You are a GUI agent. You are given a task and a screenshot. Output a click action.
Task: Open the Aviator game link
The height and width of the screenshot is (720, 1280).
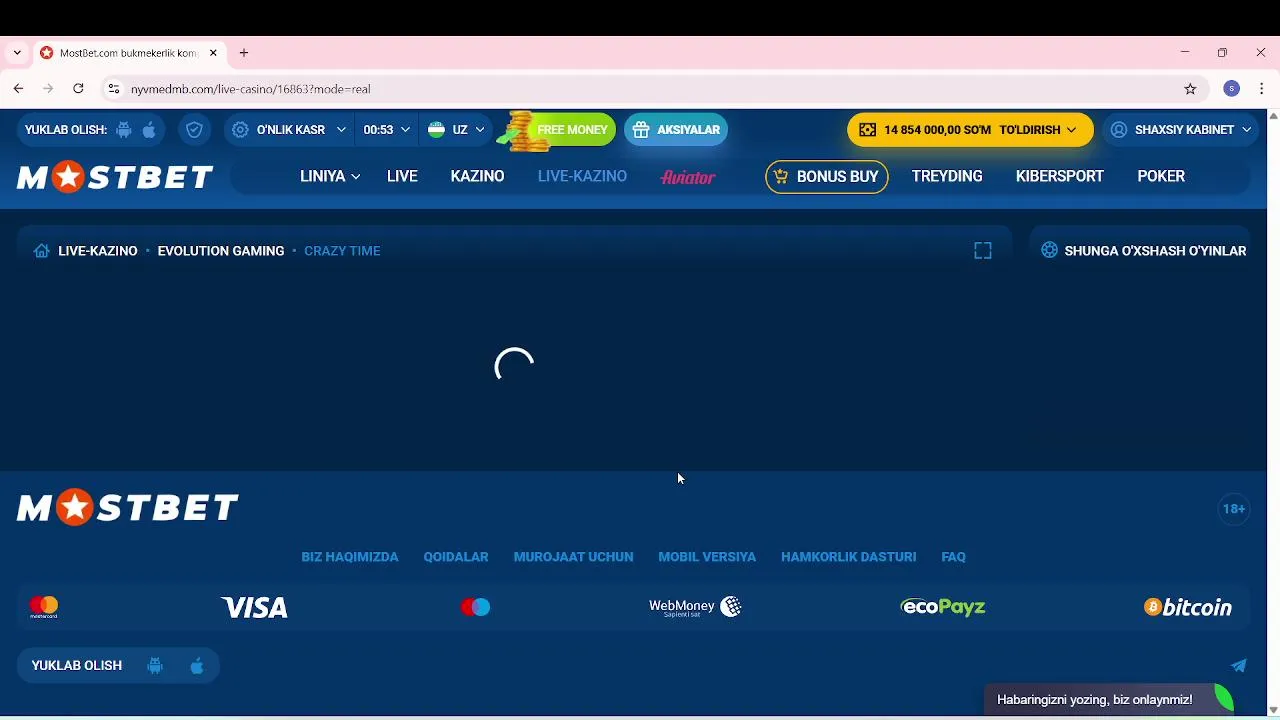pos(688,177)
